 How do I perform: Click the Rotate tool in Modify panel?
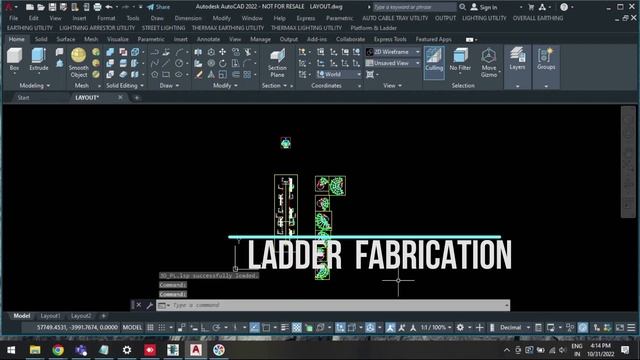[222, 63]
